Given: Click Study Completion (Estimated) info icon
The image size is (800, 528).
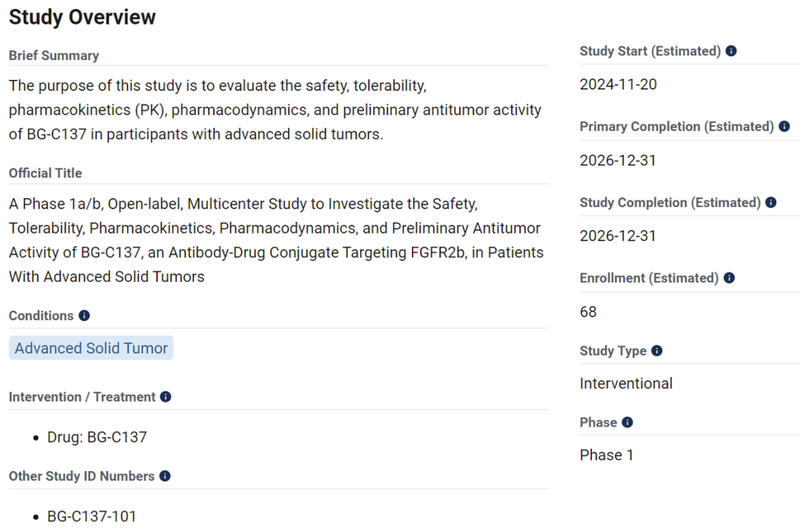Looking at the screenshot, I should tap(771, 203).
